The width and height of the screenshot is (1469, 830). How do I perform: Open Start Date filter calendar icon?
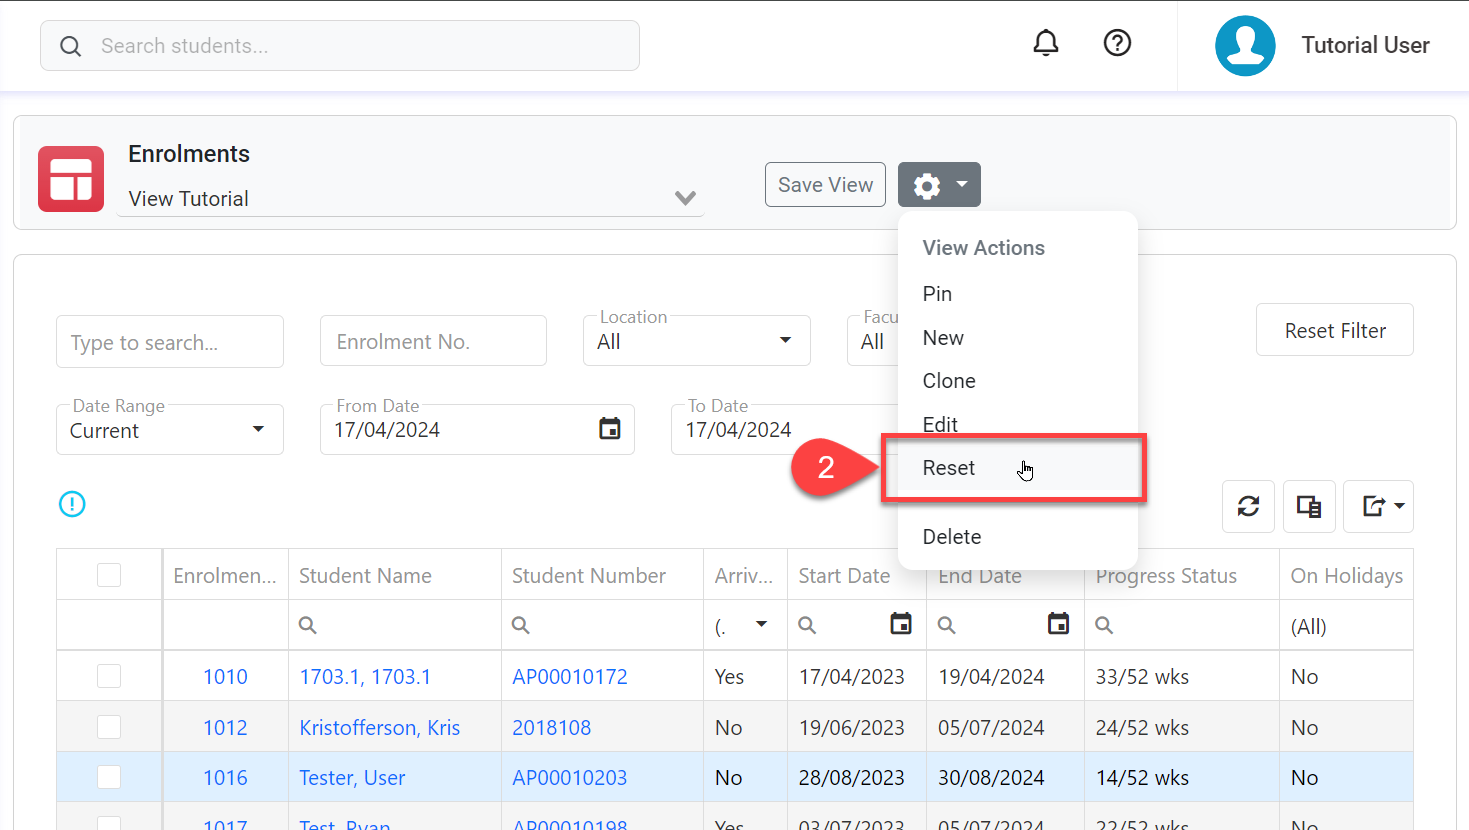[x=901, y=624]
